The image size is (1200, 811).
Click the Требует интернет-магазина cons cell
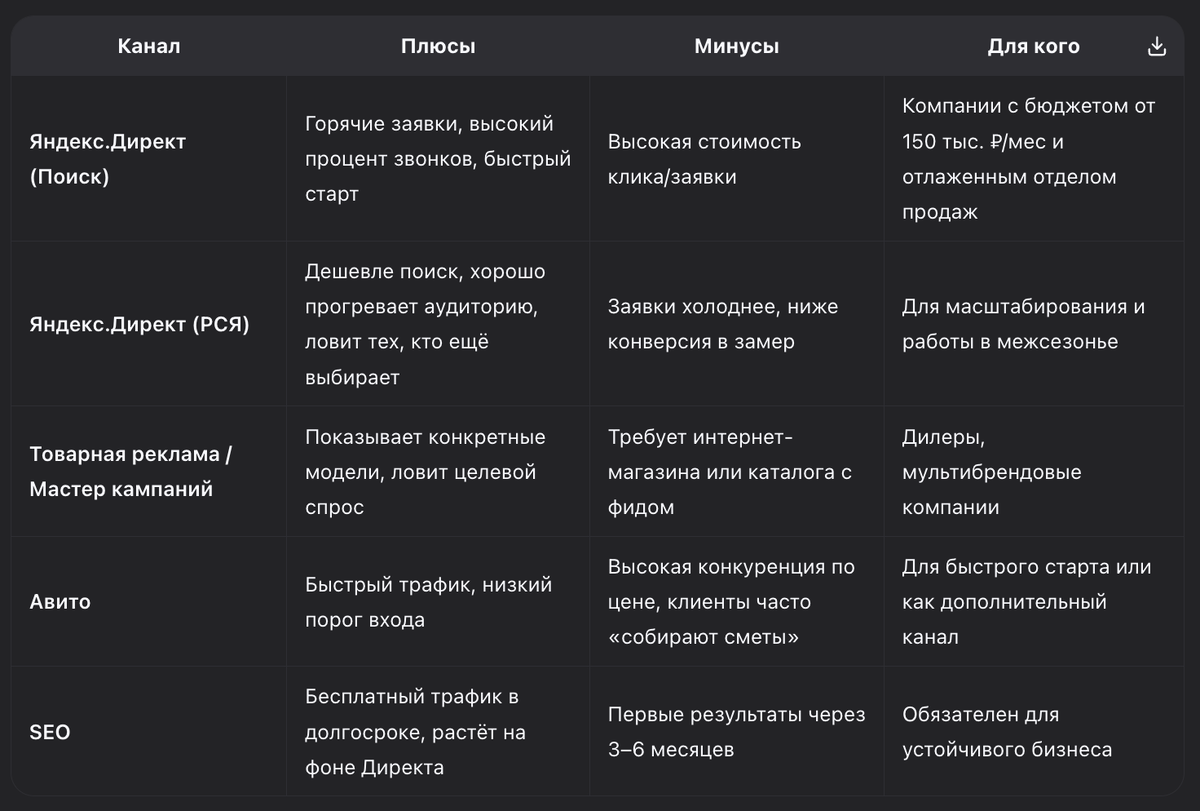729,472
